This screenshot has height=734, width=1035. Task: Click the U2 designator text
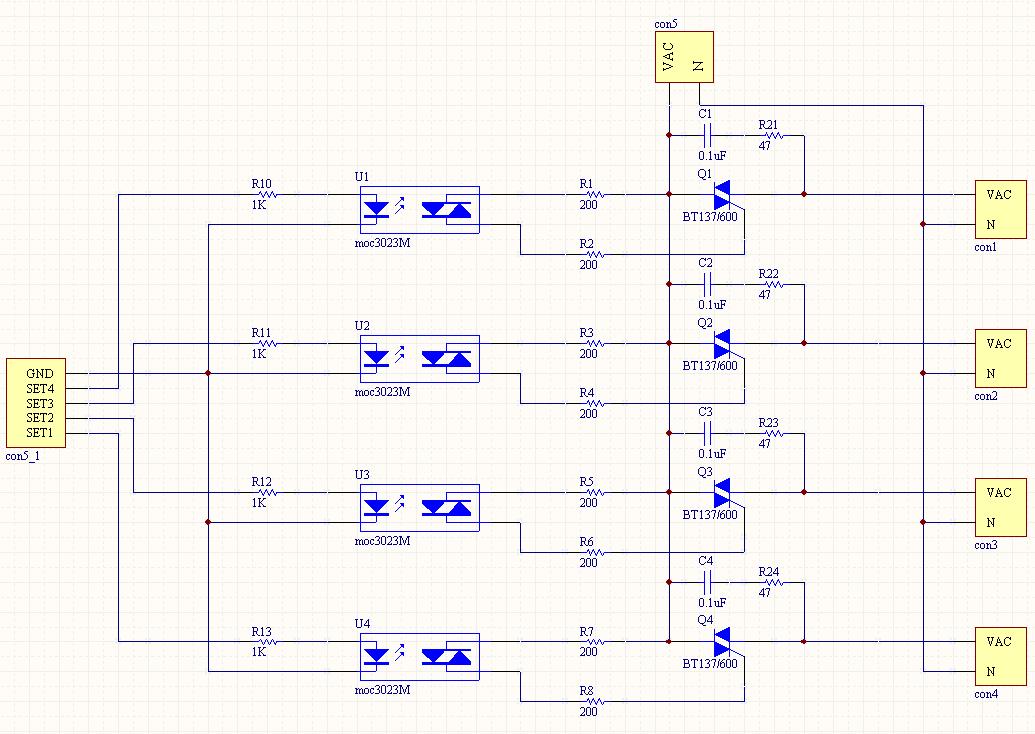(x=362, y=325)
